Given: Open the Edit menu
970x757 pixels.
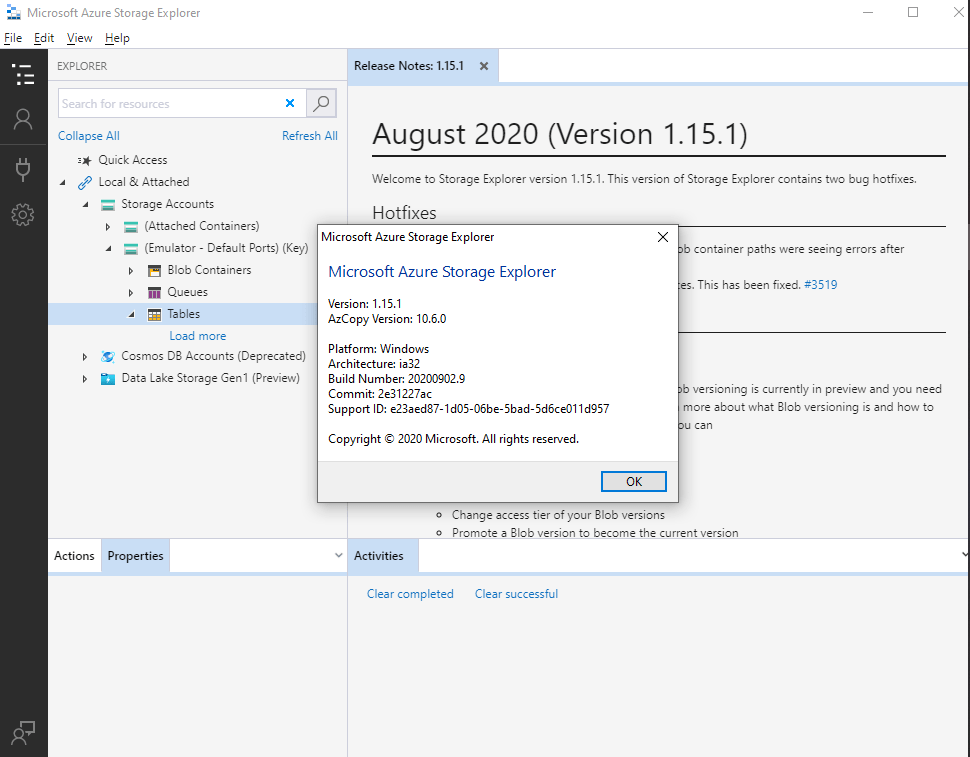Looking at the screenshot, I should coord(44,38).
